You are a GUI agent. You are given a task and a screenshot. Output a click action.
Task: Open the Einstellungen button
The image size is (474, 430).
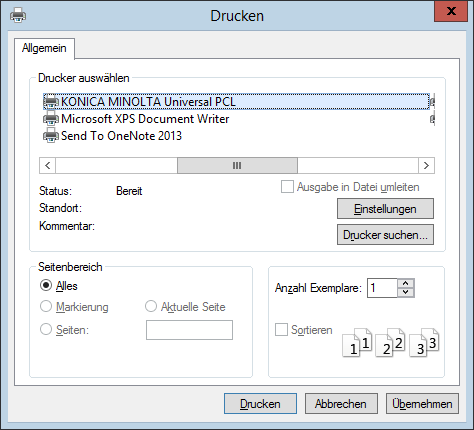(385, 209)
